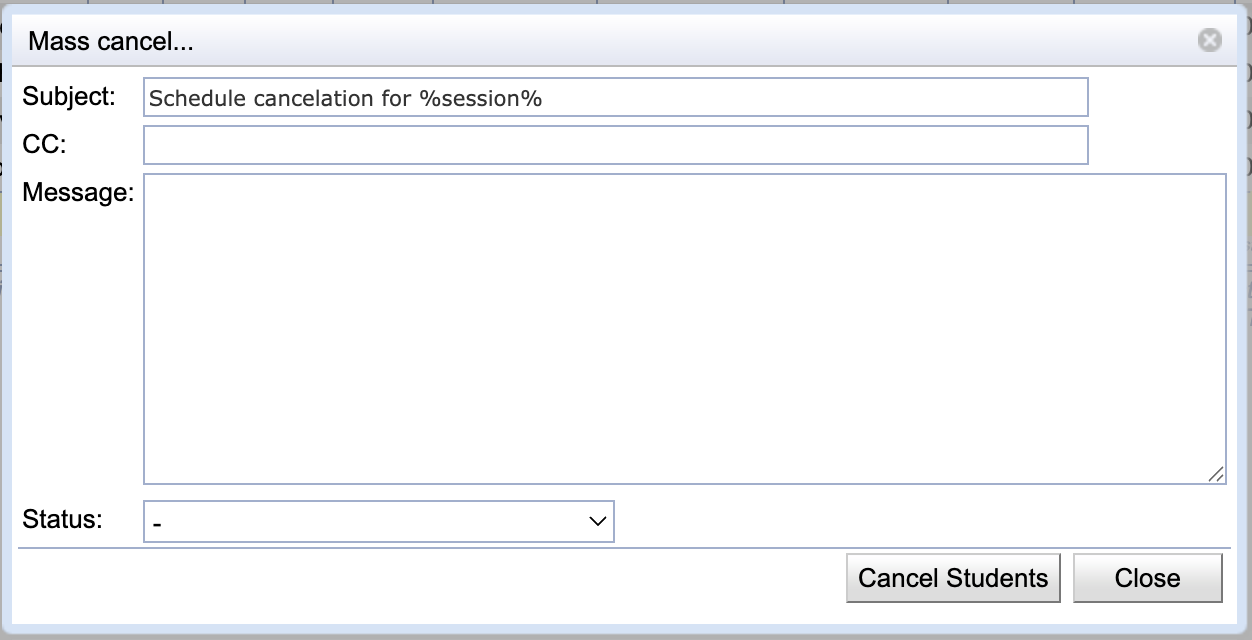This screenshot has height=640, width=1252.
Task: Focus the Subject text field
Action: 616,98
